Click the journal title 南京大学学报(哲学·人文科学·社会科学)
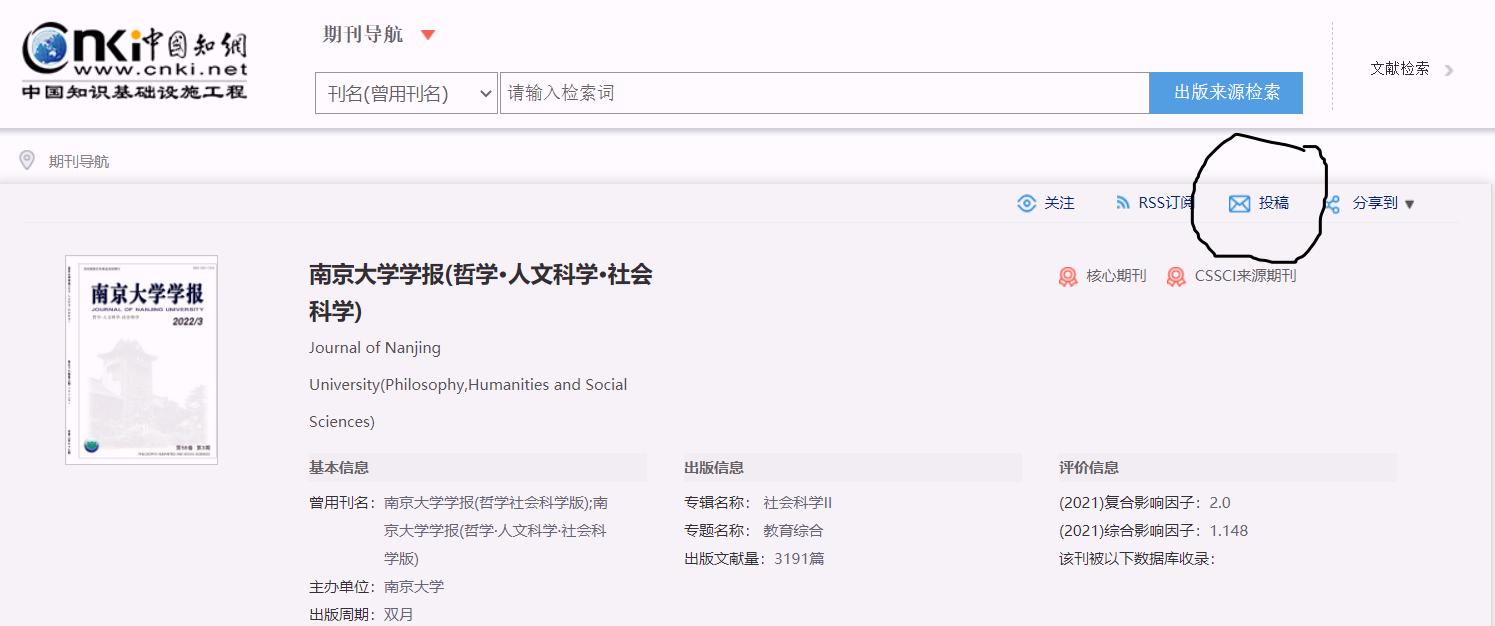1495x626 pixels. [481, 293]
